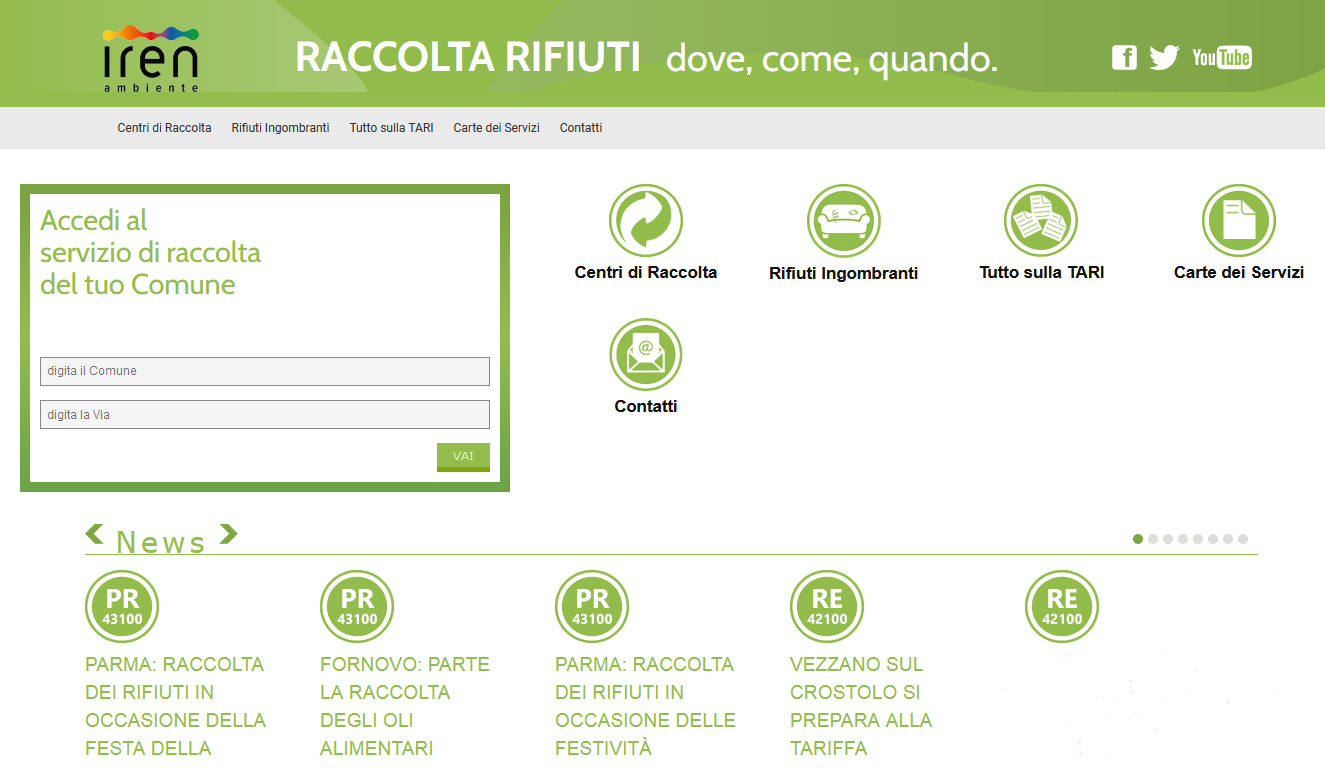The height and width of the screenshot is (768, 1325).
Task: Open Rifiuti Ingombranti in the navigation bar
Action: point(280,128)
